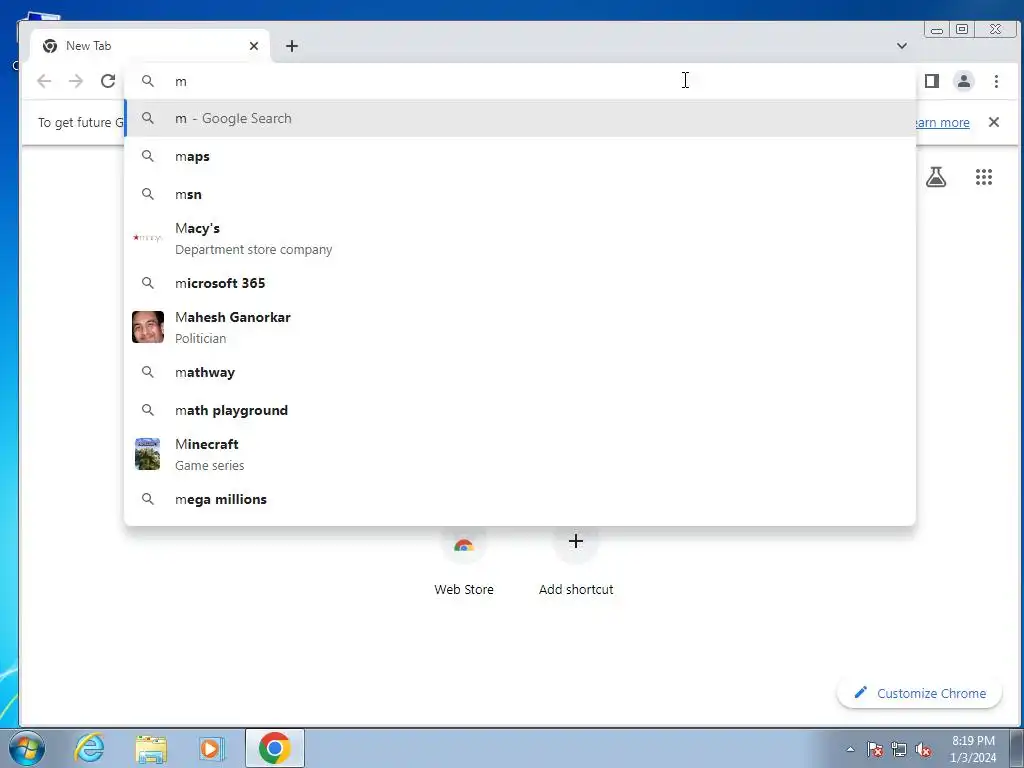Open Customize Chrome
The width and height of the screenshot is (1024, 768).
pyautogui.click(x=920, y=694)
